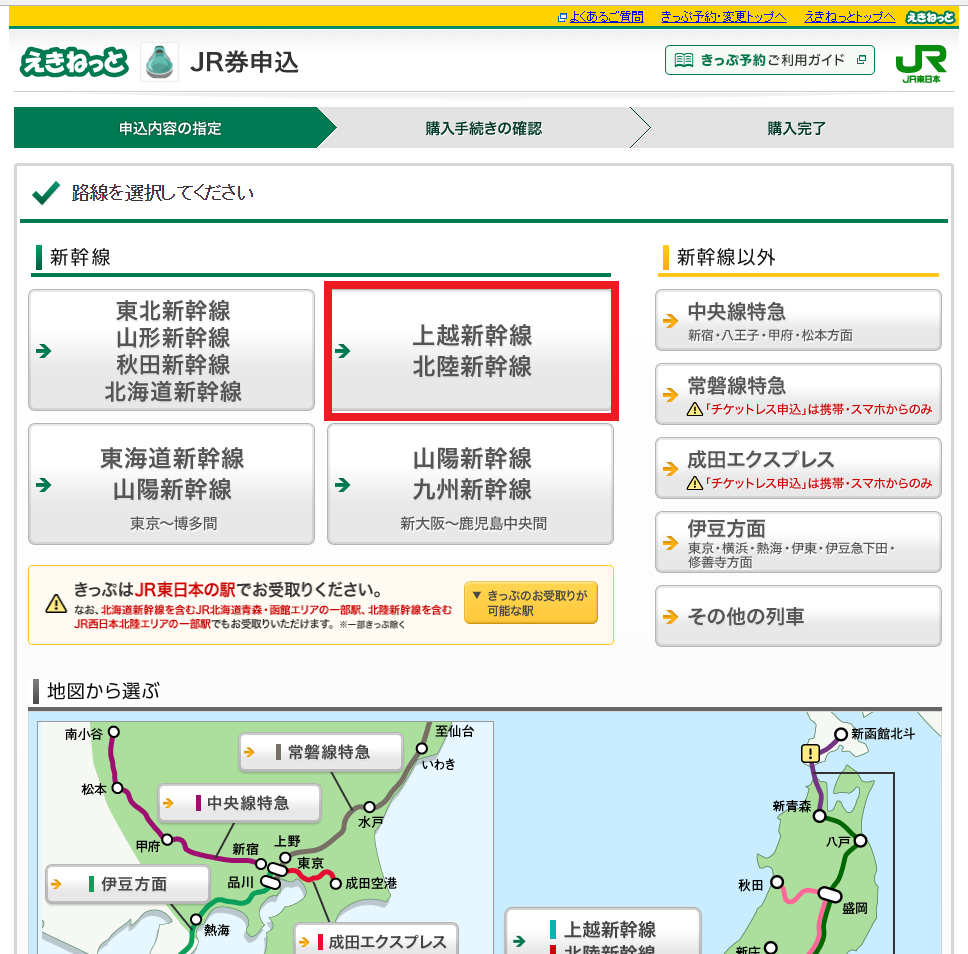968x954 pixels.
Task: Select the 成田エクスプレス button in the 新幹線以外 list
Action: 798,468
